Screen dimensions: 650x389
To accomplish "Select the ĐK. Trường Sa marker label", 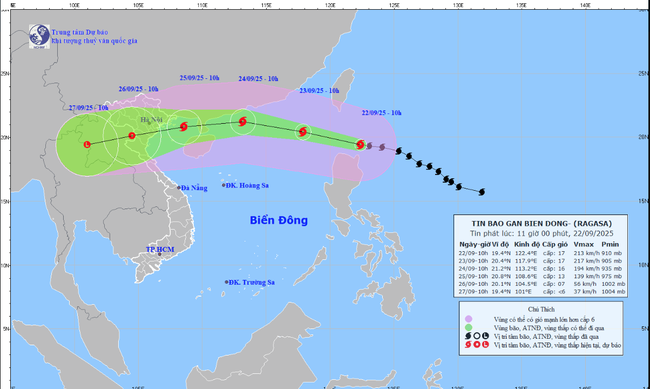I will [x=251, y=282].
